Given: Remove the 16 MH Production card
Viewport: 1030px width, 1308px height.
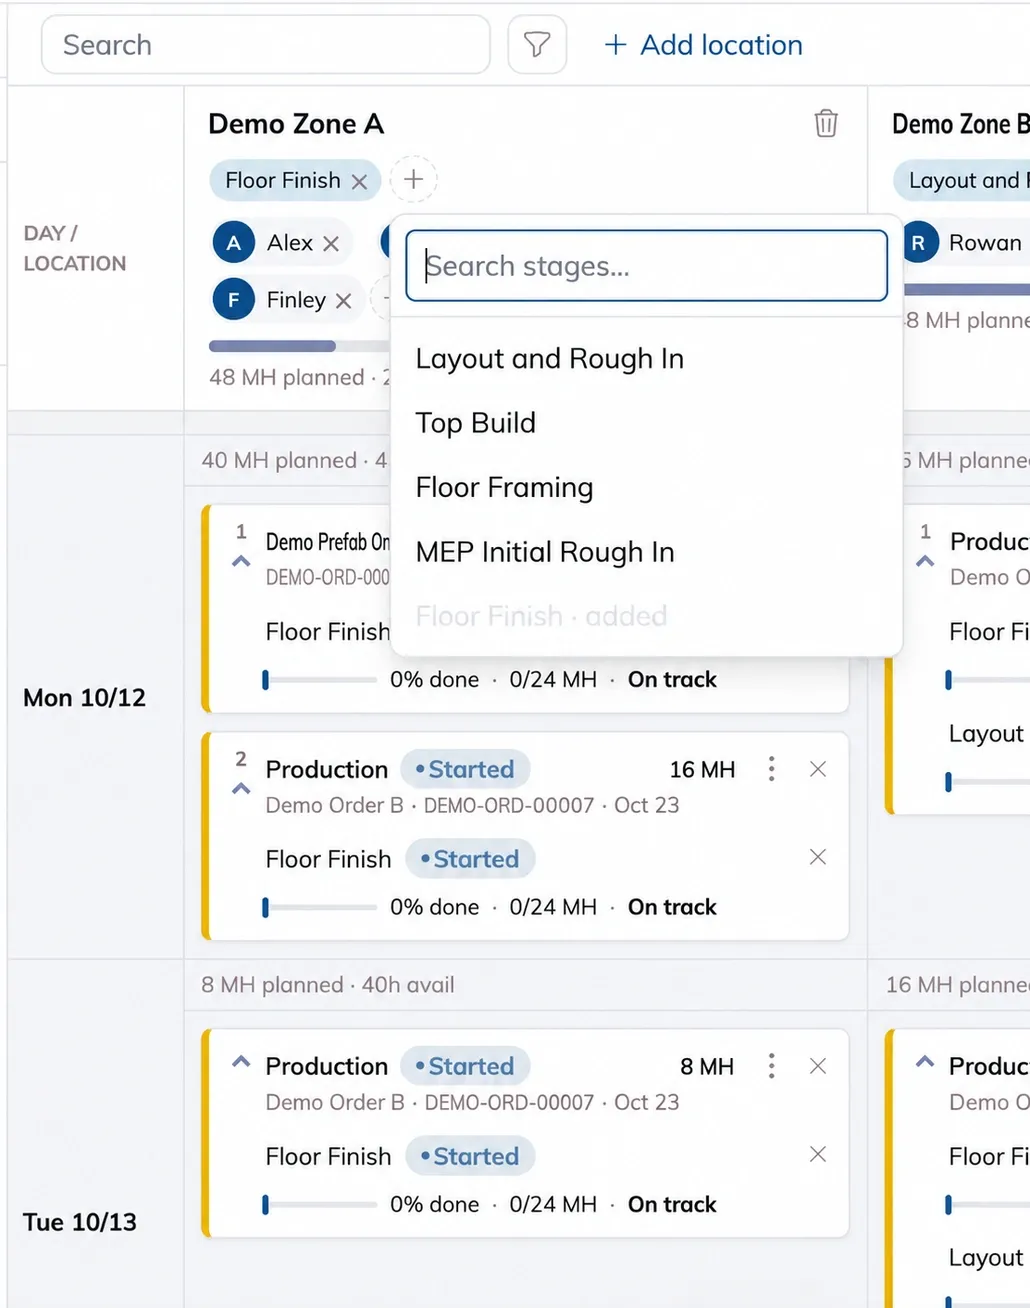Looking at the screenshot, I should pos(818,769).
